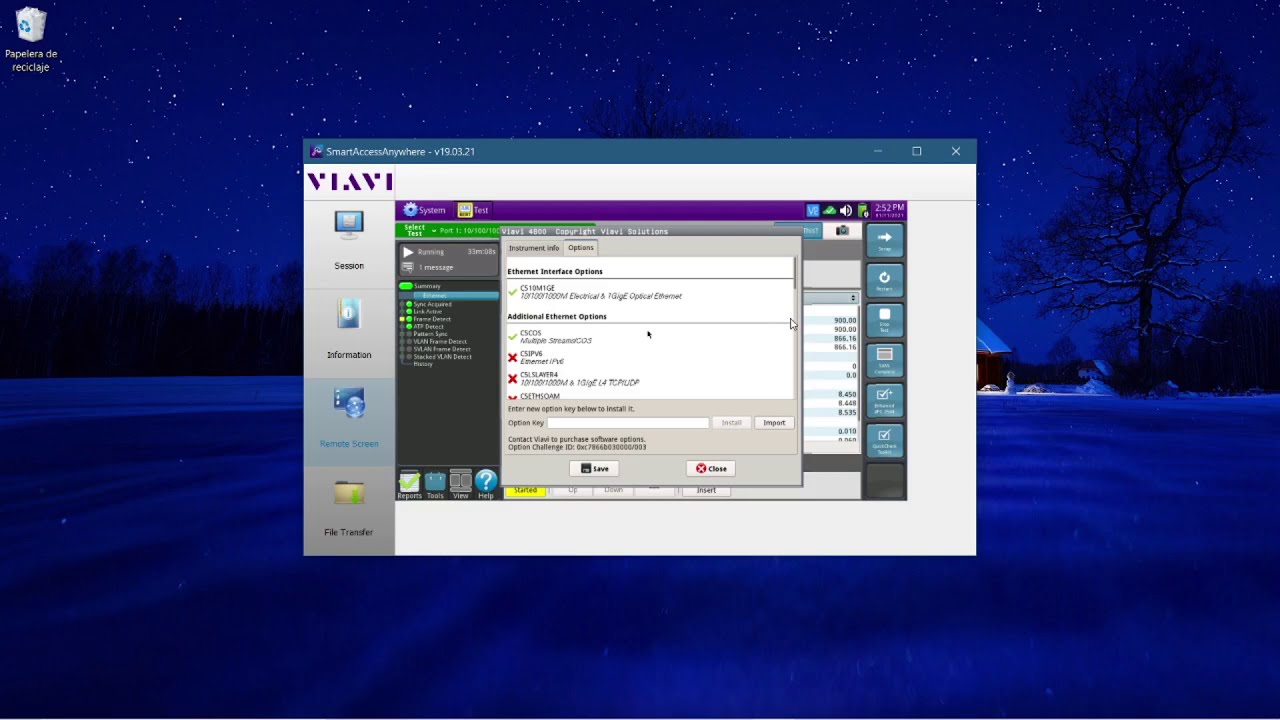Open the results category dropdown arrows
Image resolution: width=1280 pixels, height=720 pixels.
pos(853,298)
